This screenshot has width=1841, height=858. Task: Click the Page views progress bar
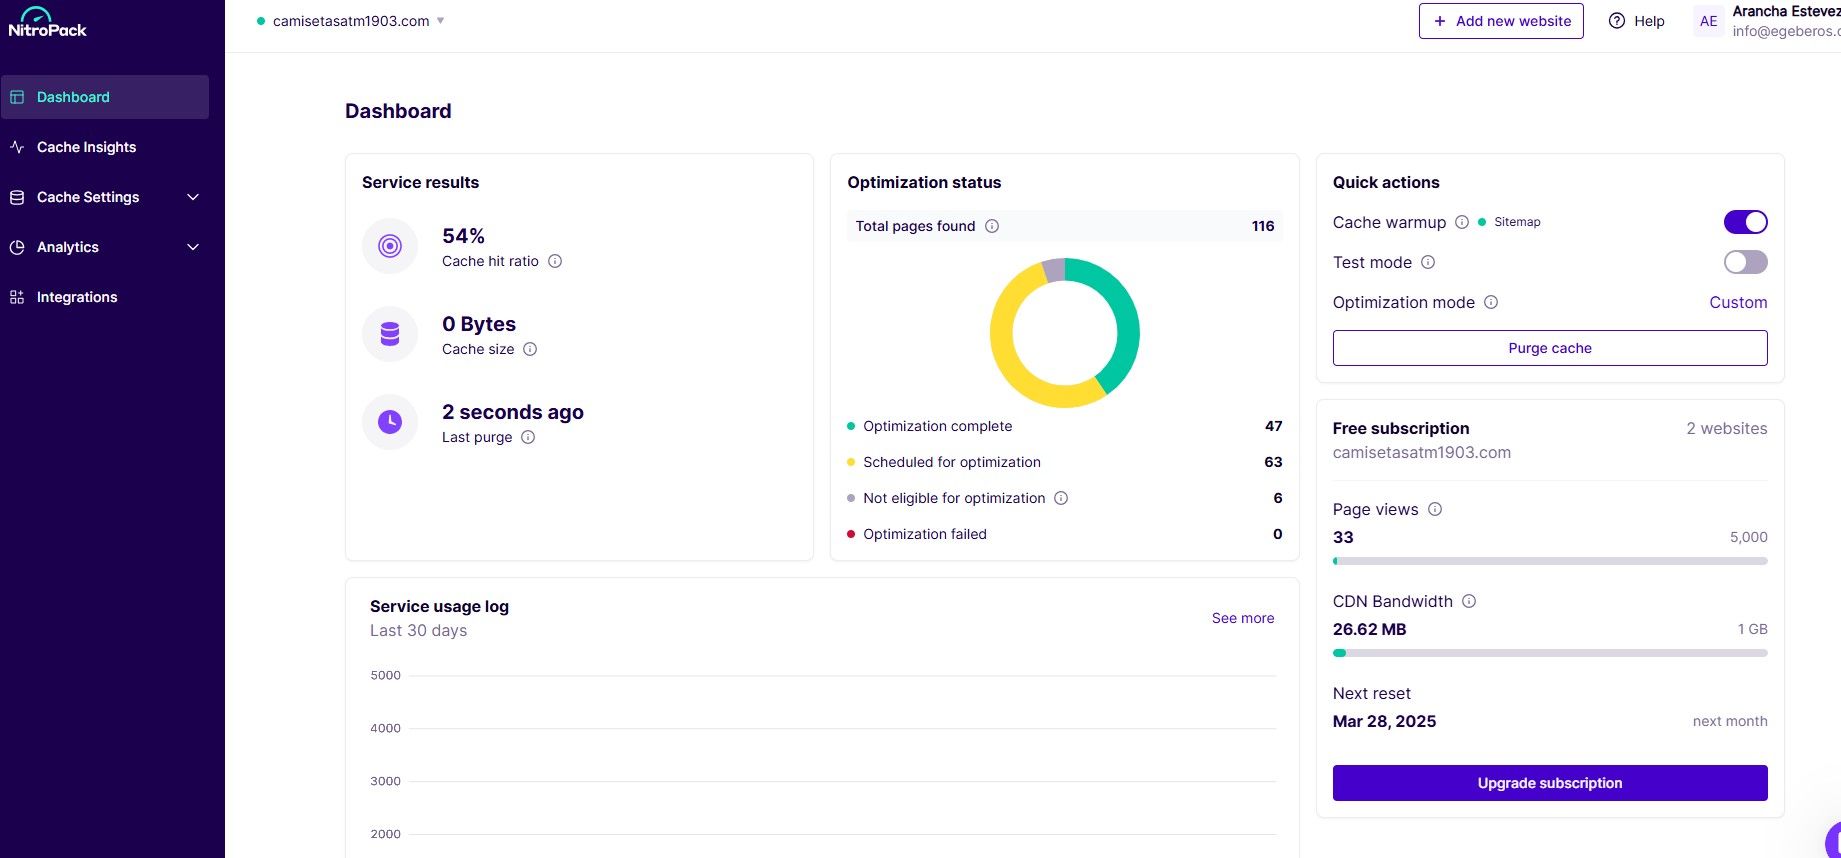(x=1550, y=561)
